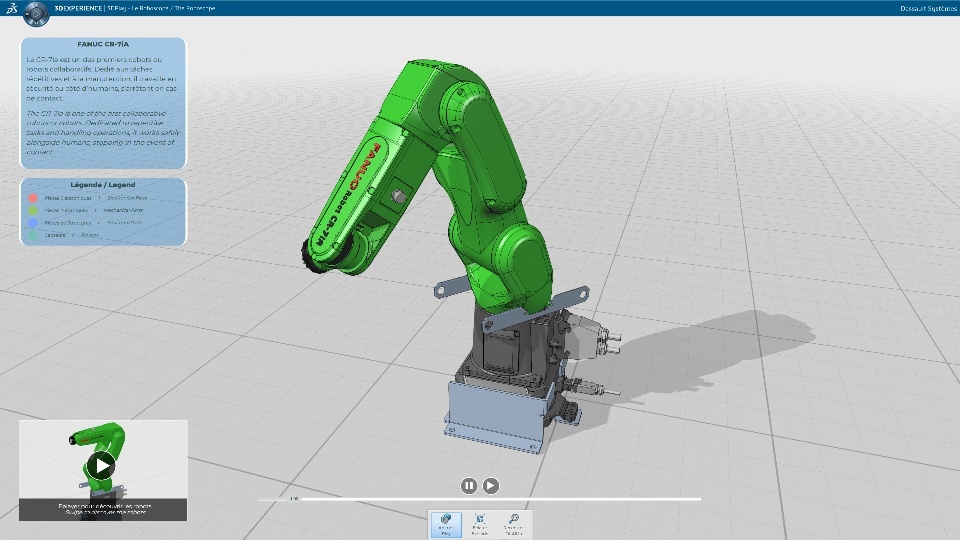
Task: Click the 'FANUC CR-7iA' panel title
Action: (x=103, y=44)
